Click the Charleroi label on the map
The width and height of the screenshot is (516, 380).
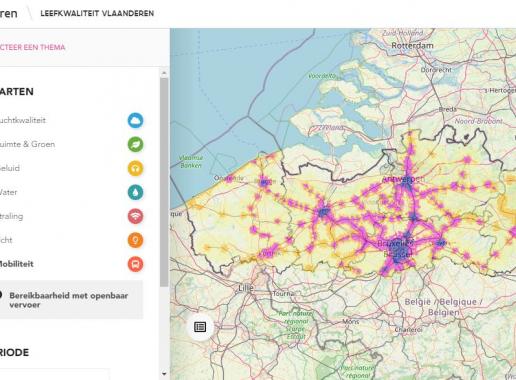[x=408, y=330]
